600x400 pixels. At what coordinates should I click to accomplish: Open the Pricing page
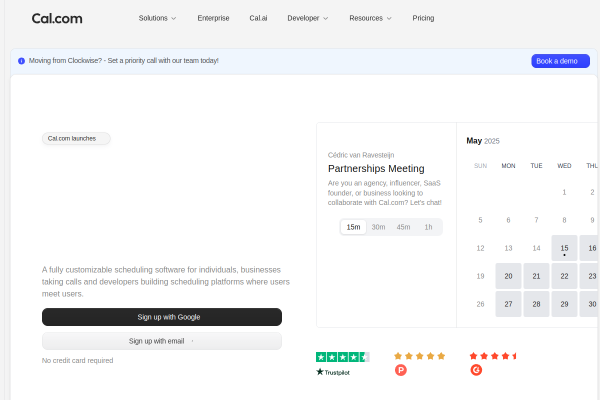pyautogui.click(x=423, y=18)
